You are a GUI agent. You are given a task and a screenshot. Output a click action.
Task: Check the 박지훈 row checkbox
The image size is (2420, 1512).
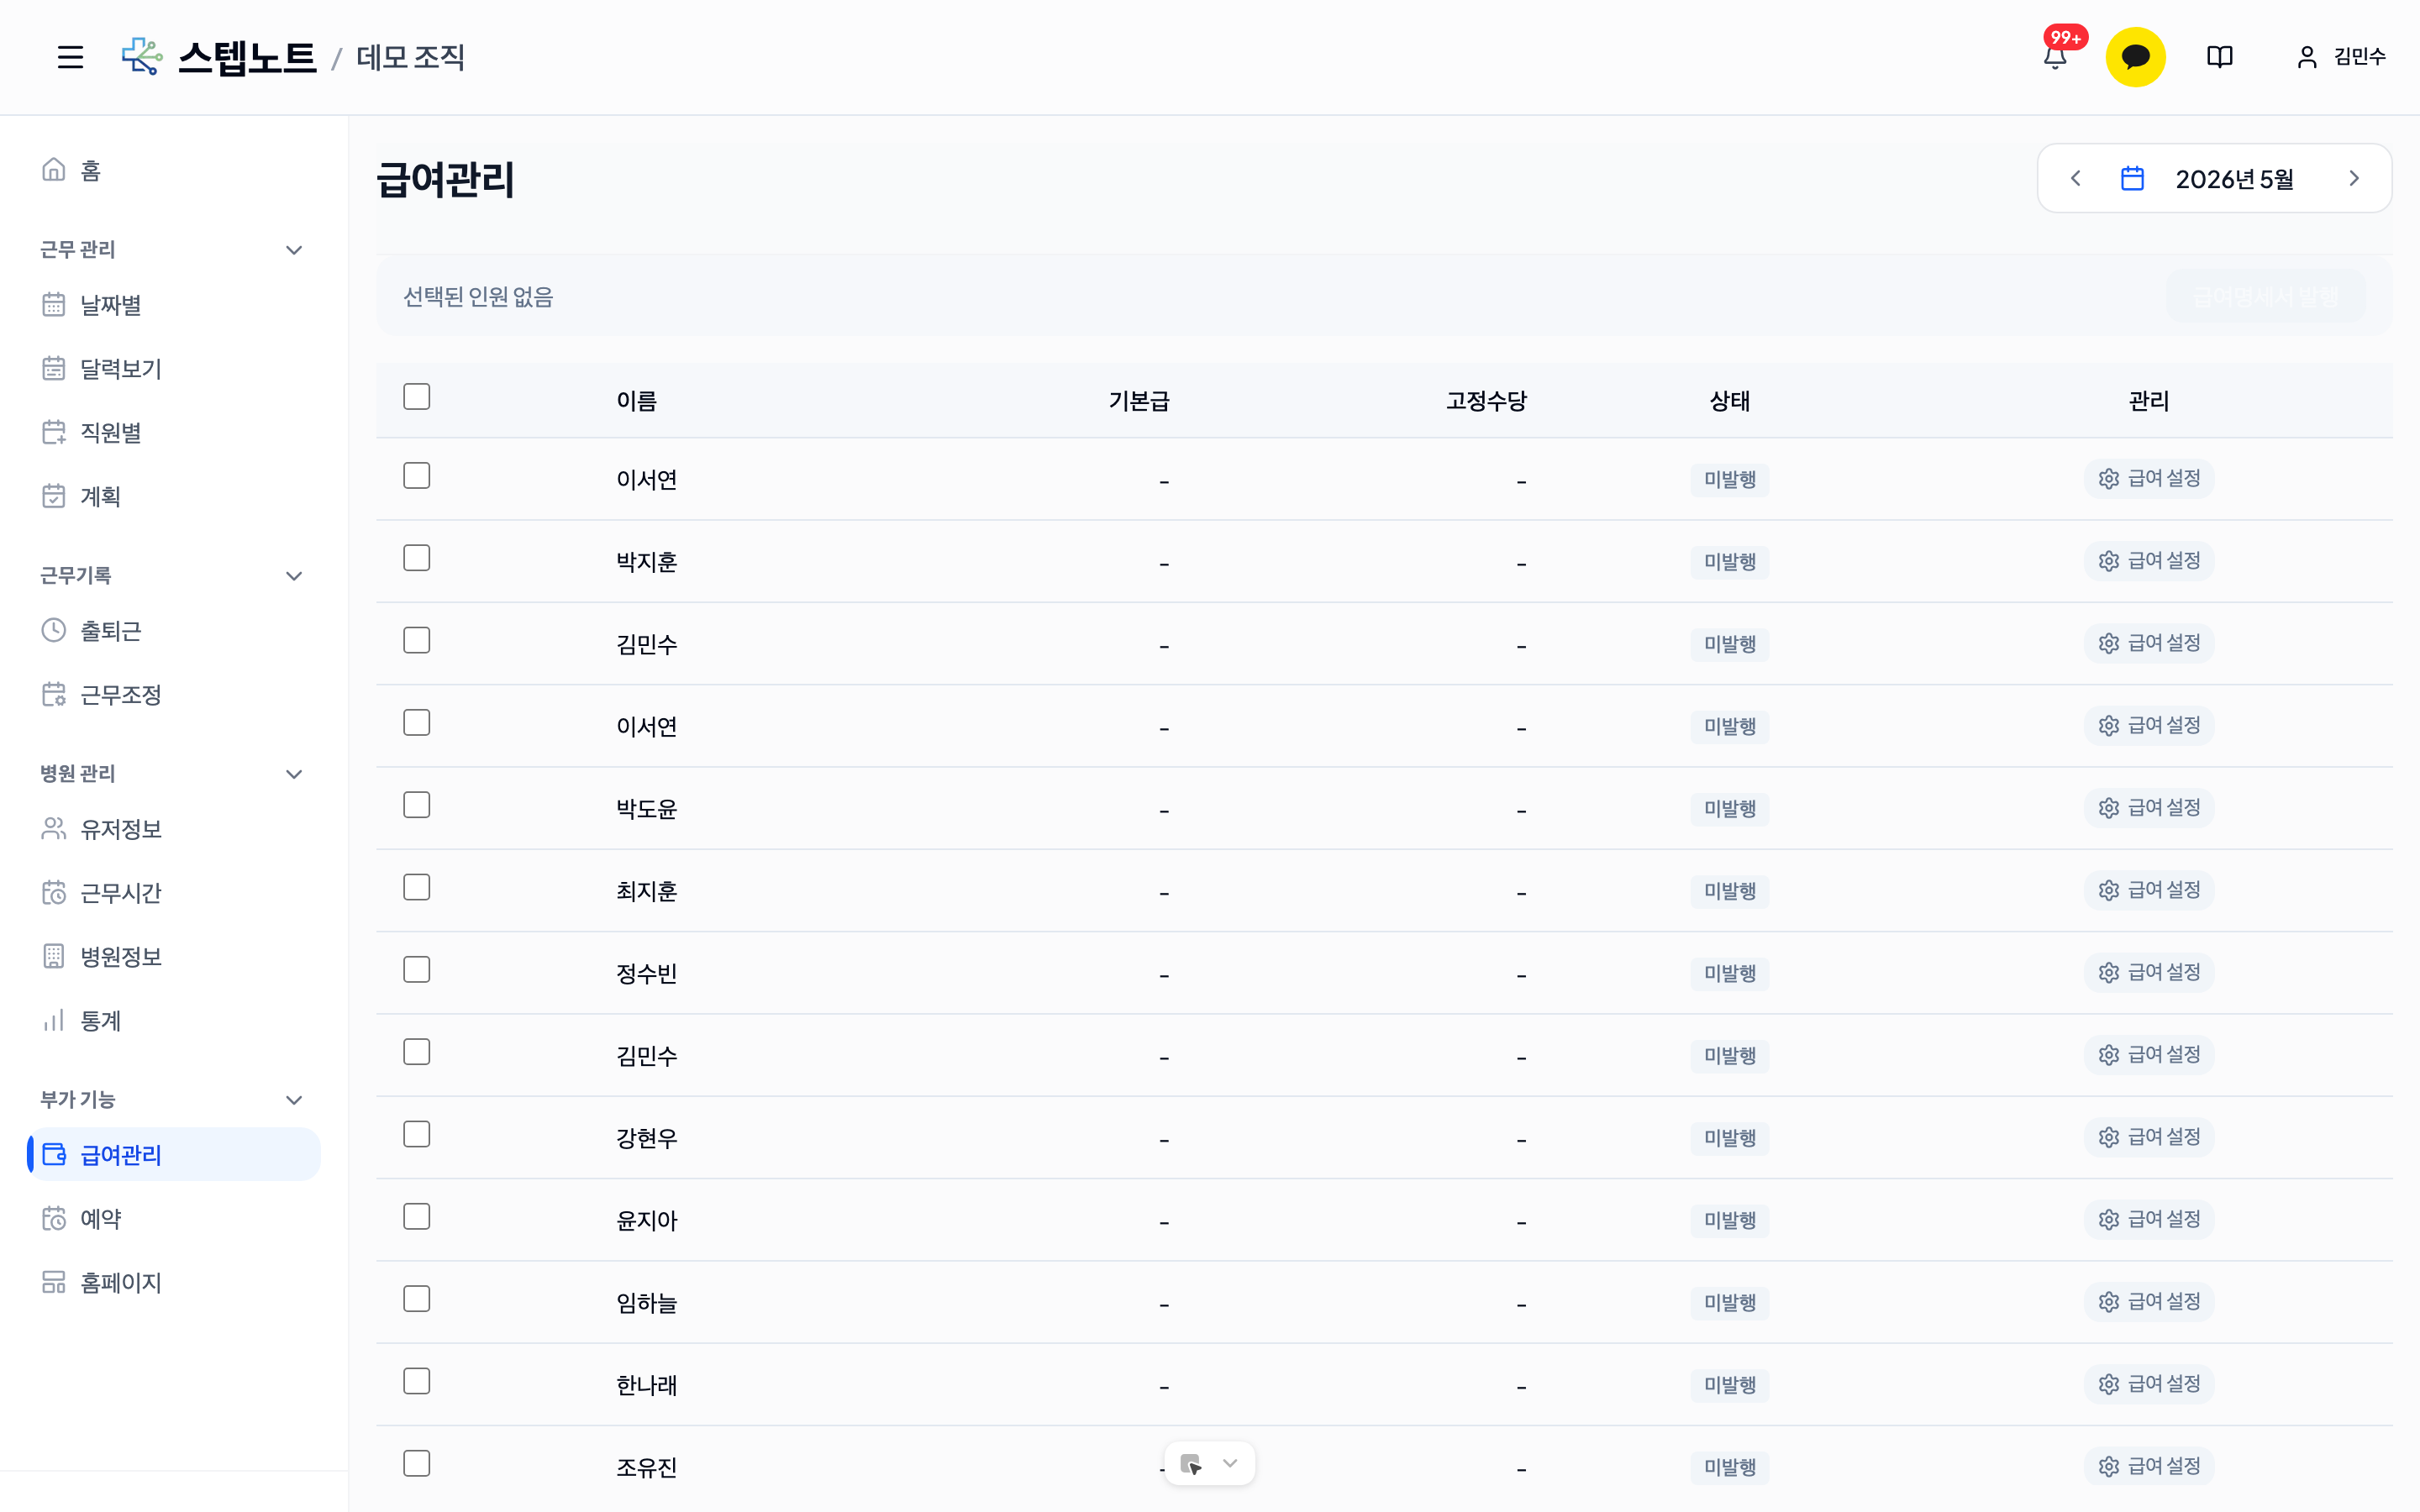click(x=417, y=558)
